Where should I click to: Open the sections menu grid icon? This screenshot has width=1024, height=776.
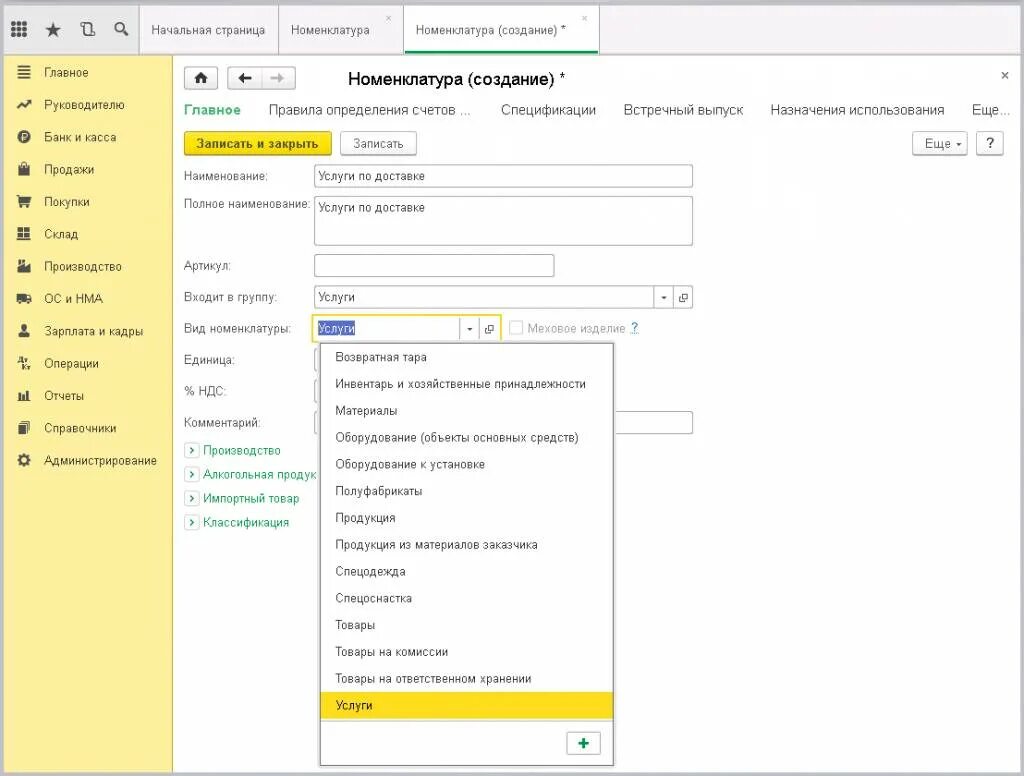(19, 29)
